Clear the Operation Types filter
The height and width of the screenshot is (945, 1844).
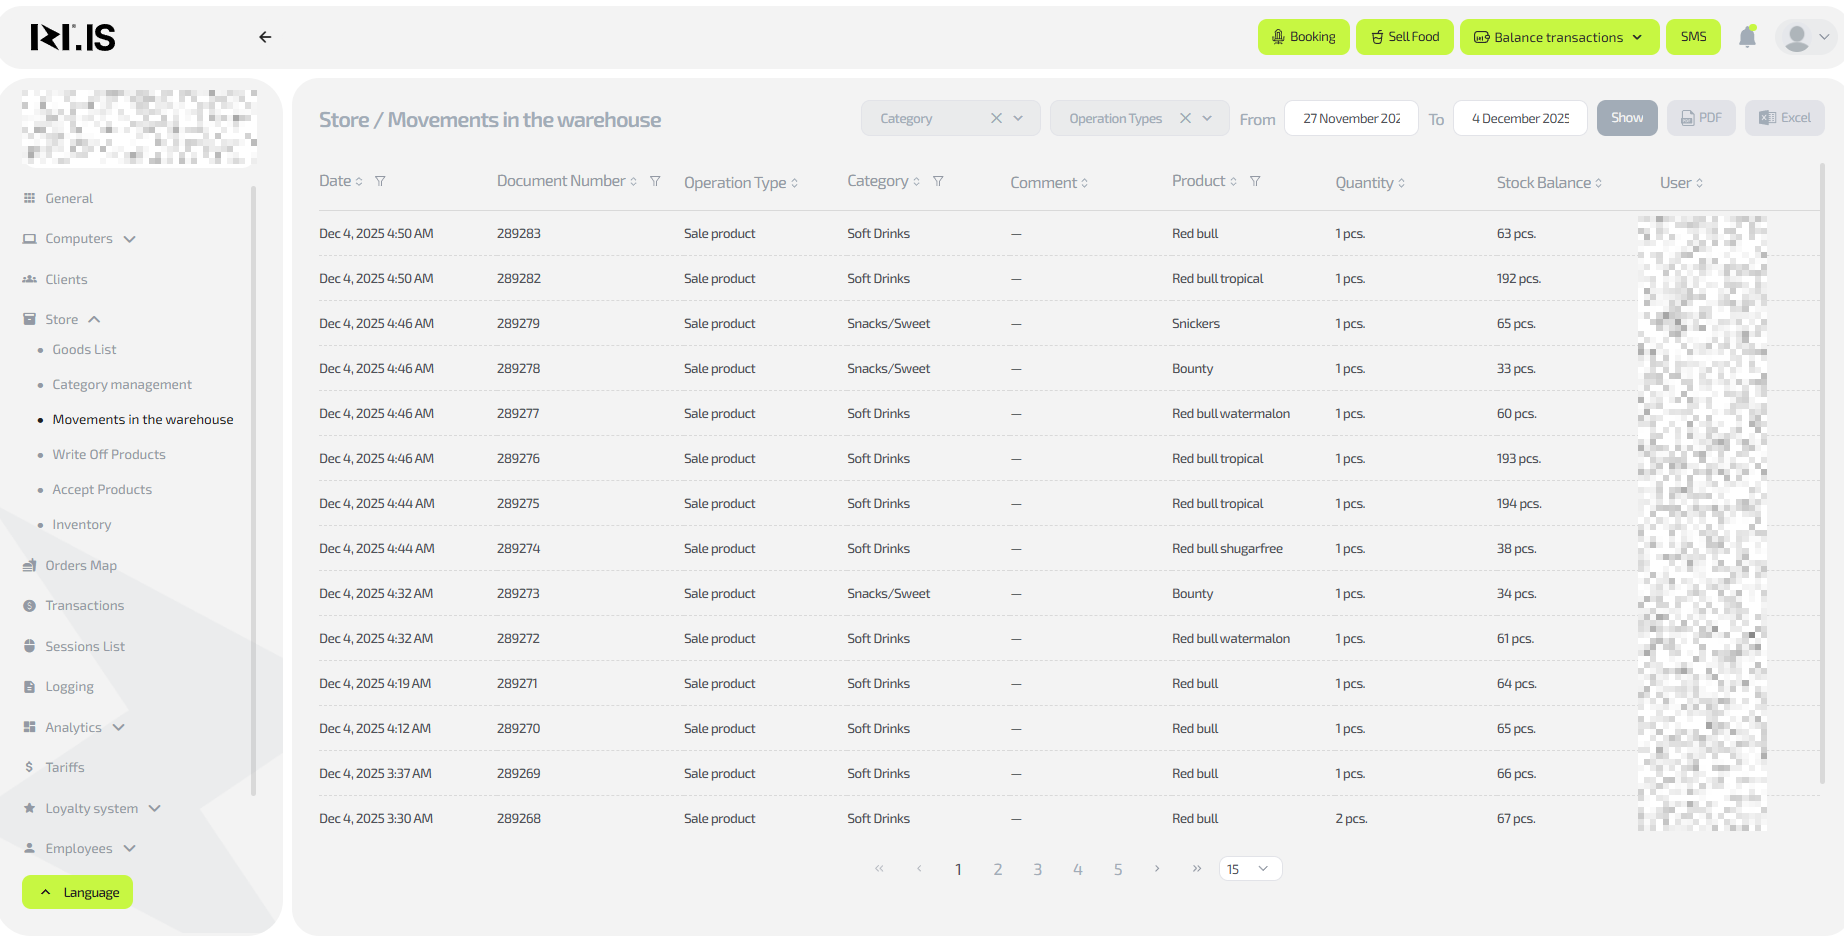[x=1185, y=118]
